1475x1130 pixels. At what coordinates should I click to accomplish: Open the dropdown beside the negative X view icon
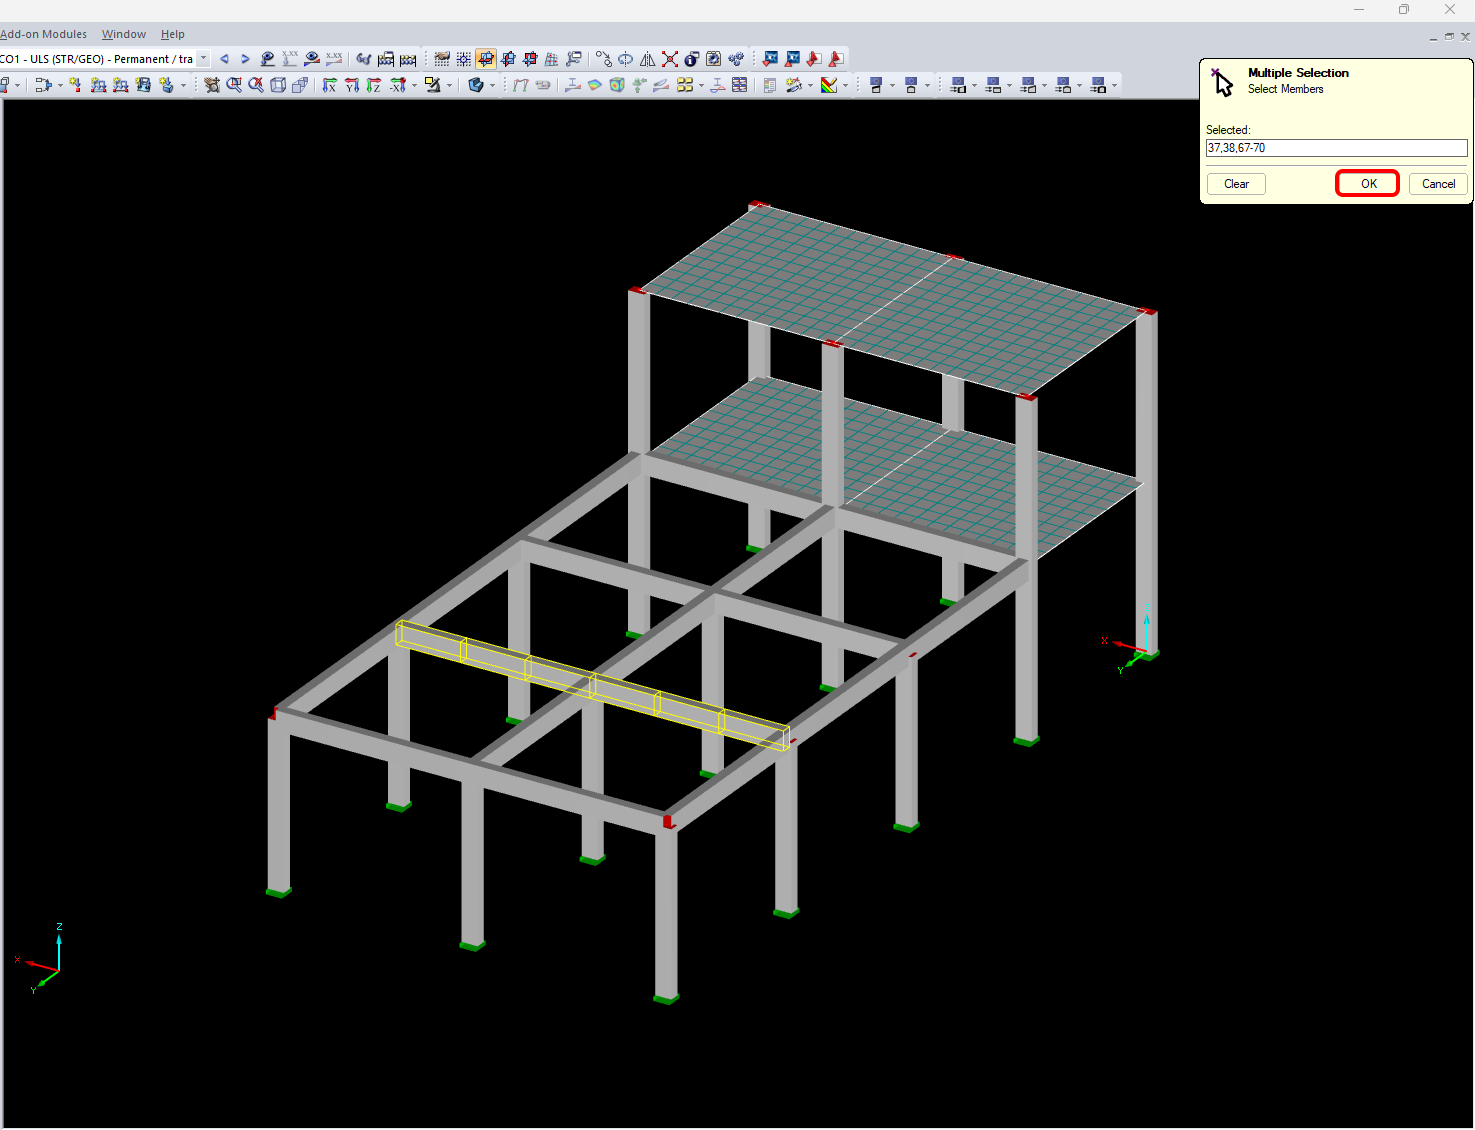coord(414,85)
